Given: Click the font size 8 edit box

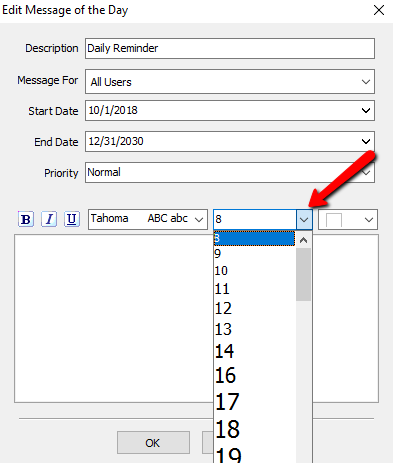Looking at the screenshot, I should pyautogui.click(x=255, y=219).
